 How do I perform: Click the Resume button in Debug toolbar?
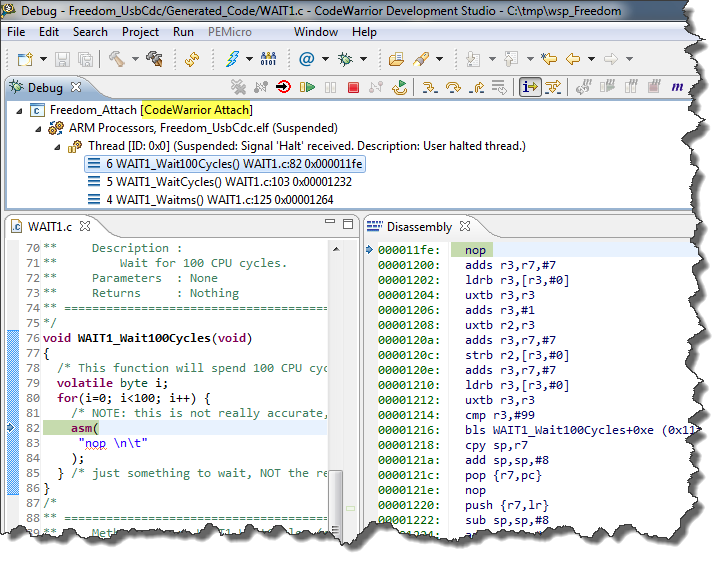pyautogui.click(x=308, y=88)
